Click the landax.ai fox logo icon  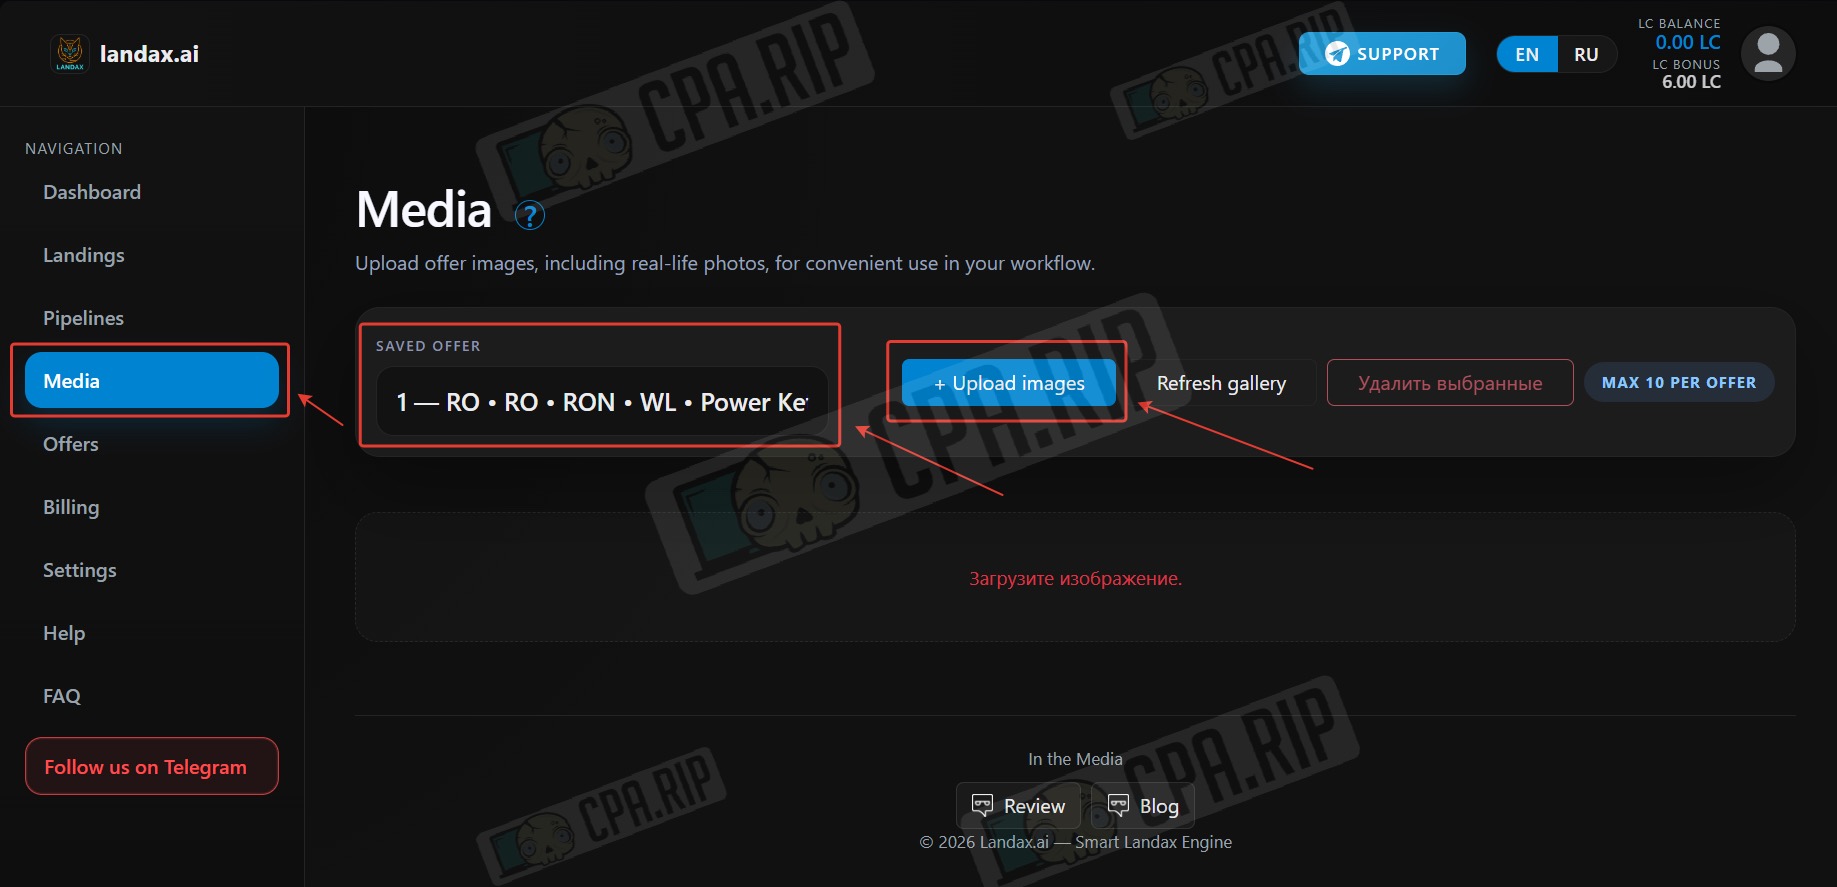[x=70, y=54]
